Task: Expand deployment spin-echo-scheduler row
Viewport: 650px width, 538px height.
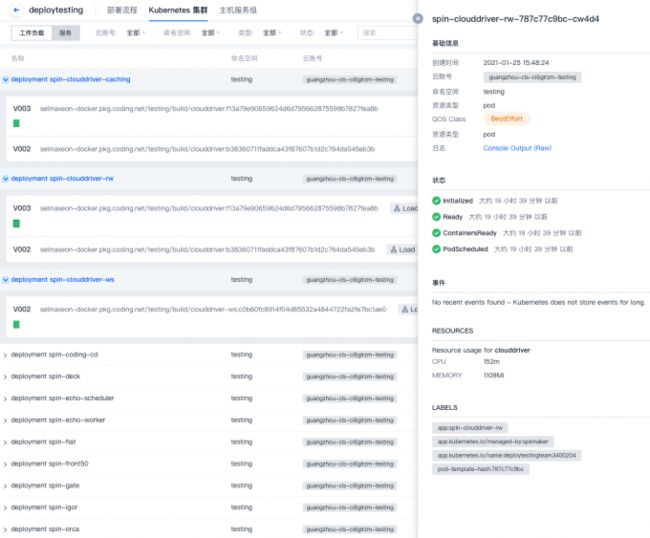Action: (x=5, y=399)
